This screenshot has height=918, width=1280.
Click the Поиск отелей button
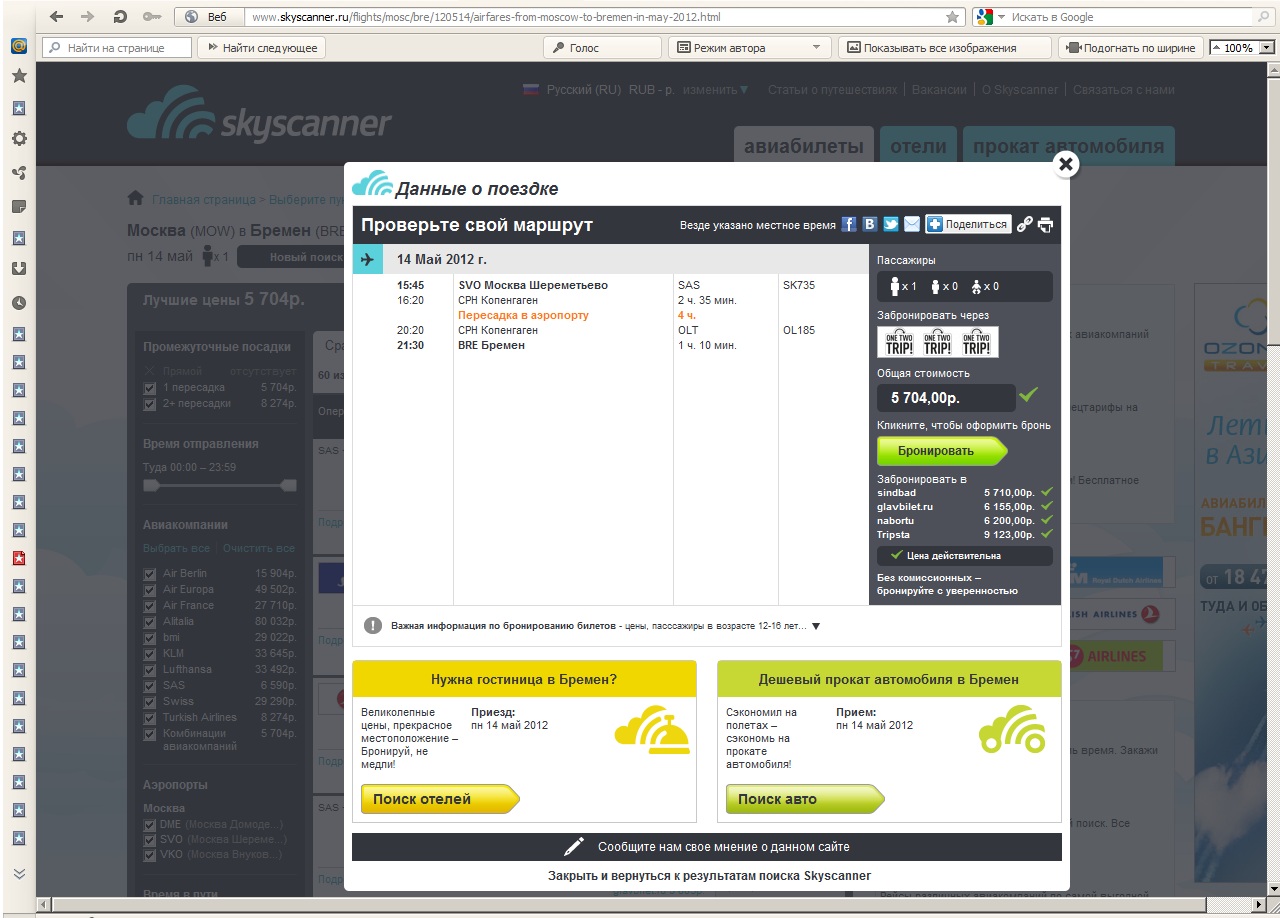tap(438, 799)
